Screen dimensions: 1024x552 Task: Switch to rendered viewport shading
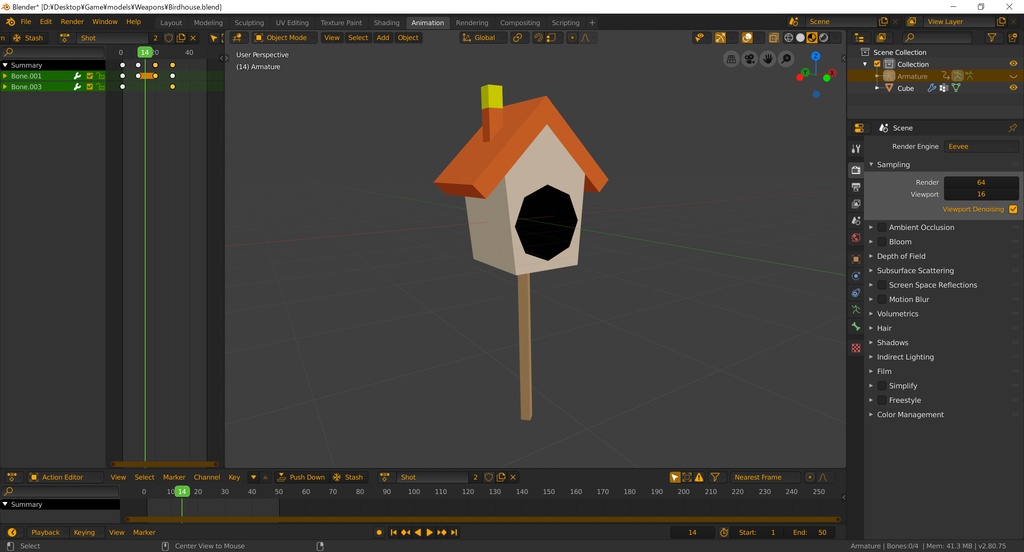click(824, 38)
